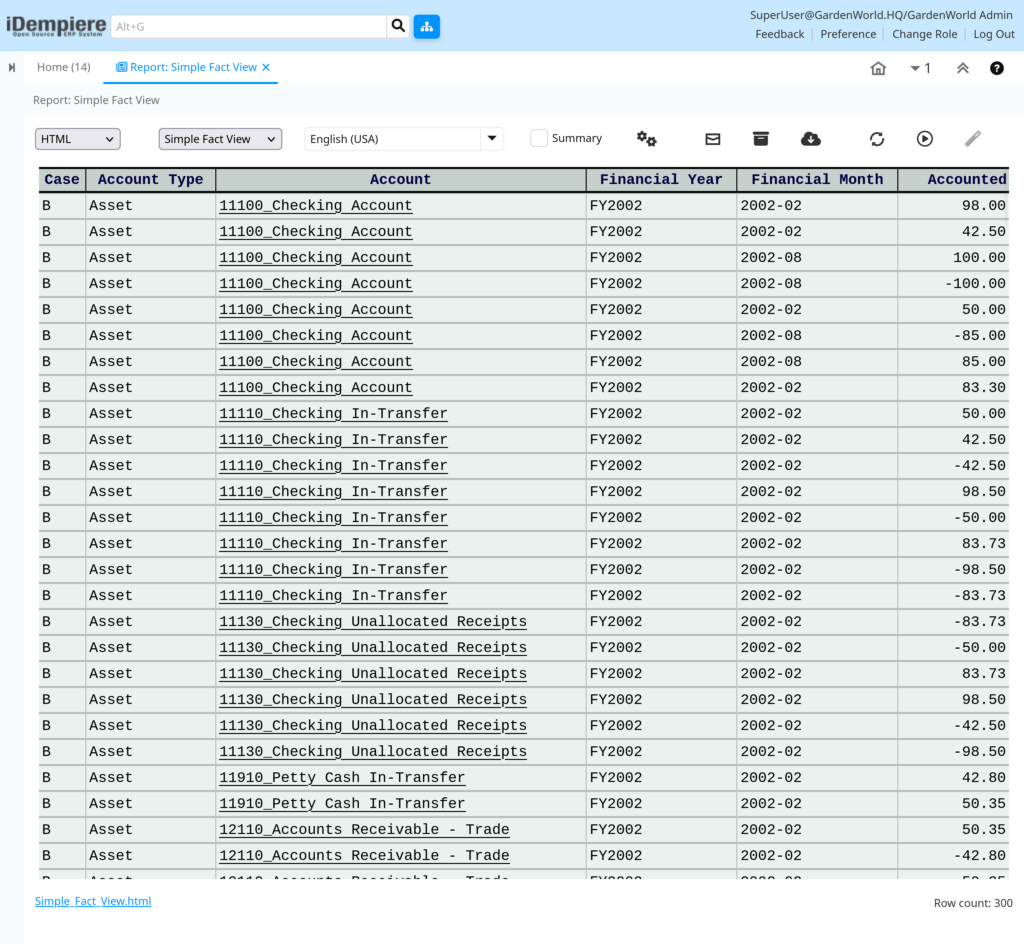Open 11100_Checking Account link with -100.00

pyautogui.click(x=315, y=284)
